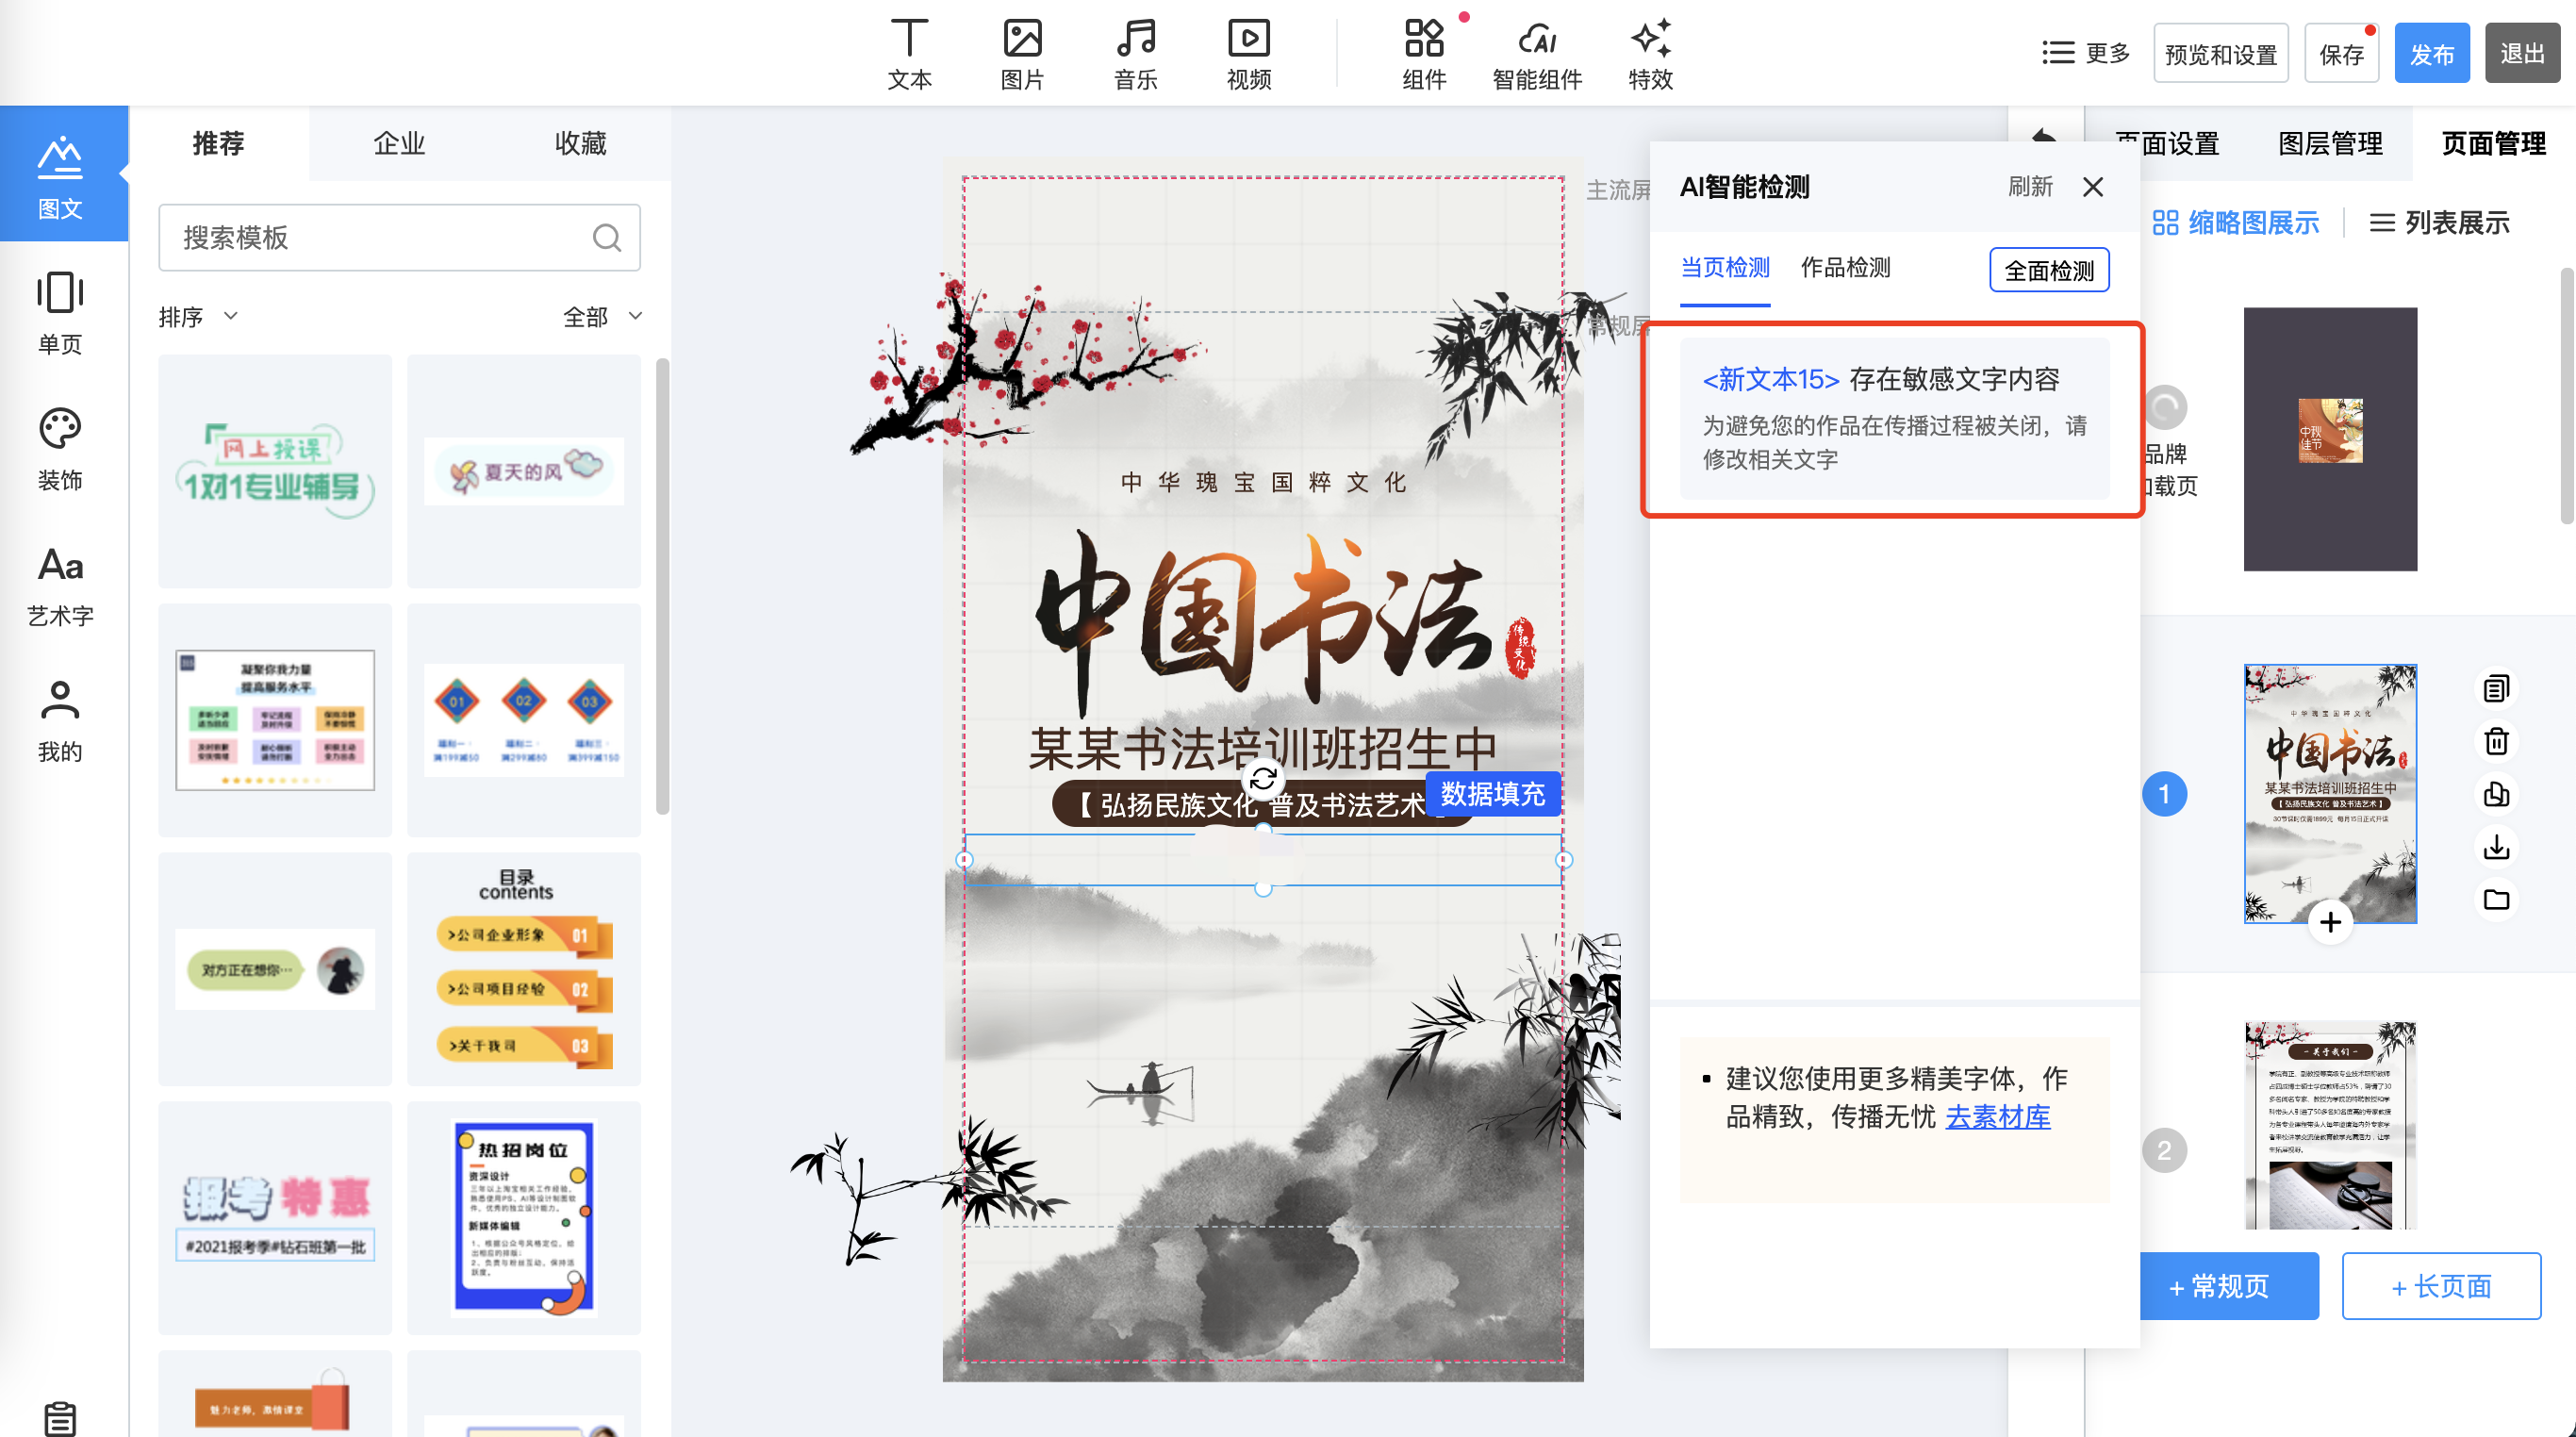Switch to the 作品检测 tab
This screenshot has height=1437, width=2576.
coord(1845,268)
